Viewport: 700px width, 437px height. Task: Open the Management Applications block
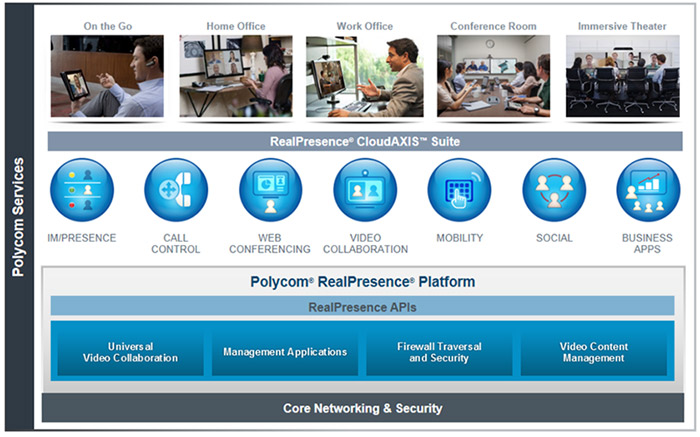285,352
